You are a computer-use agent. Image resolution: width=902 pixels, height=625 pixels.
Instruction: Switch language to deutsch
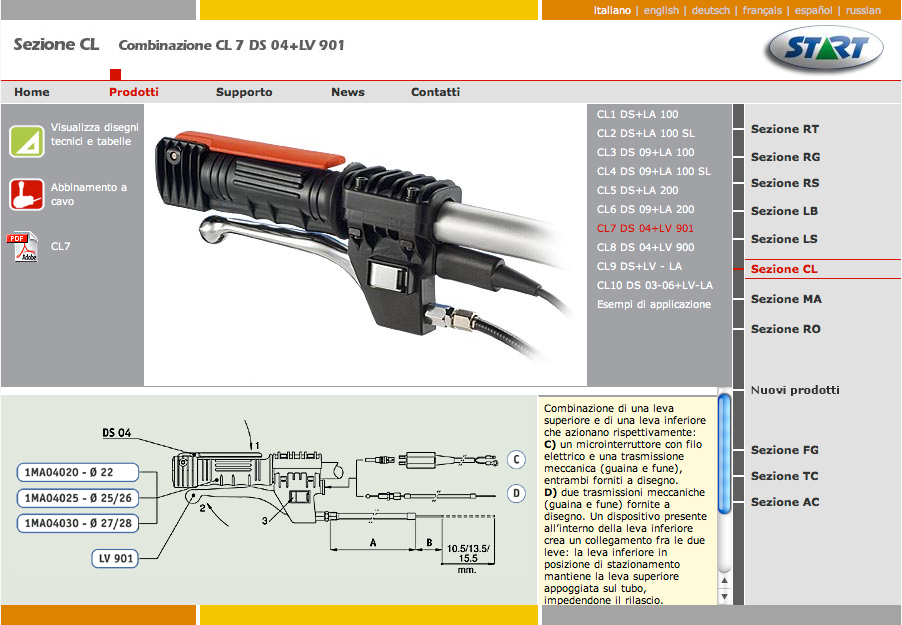(x=710, y=10)
